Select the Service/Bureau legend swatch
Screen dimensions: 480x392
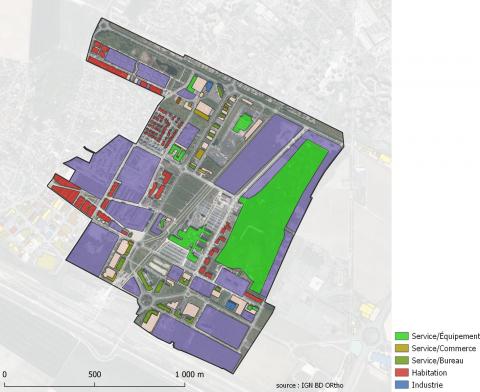402,360
